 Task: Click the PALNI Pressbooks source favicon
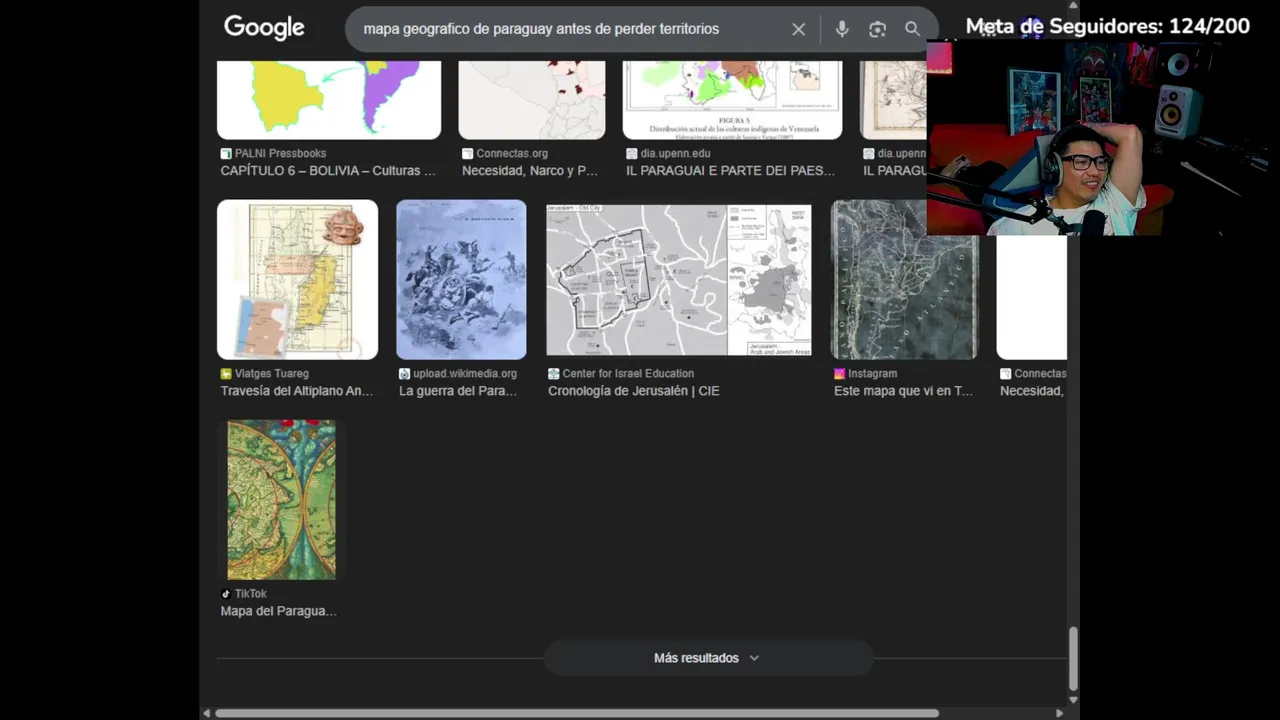tap(226, 154)
